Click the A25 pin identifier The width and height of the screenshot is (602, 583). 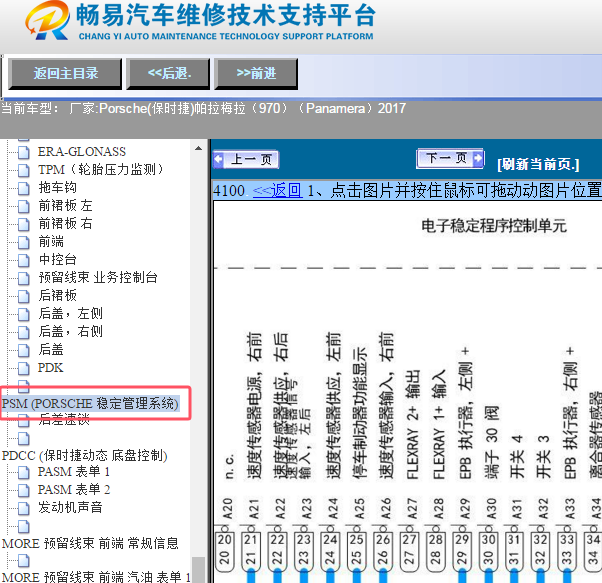click(359, 509)
